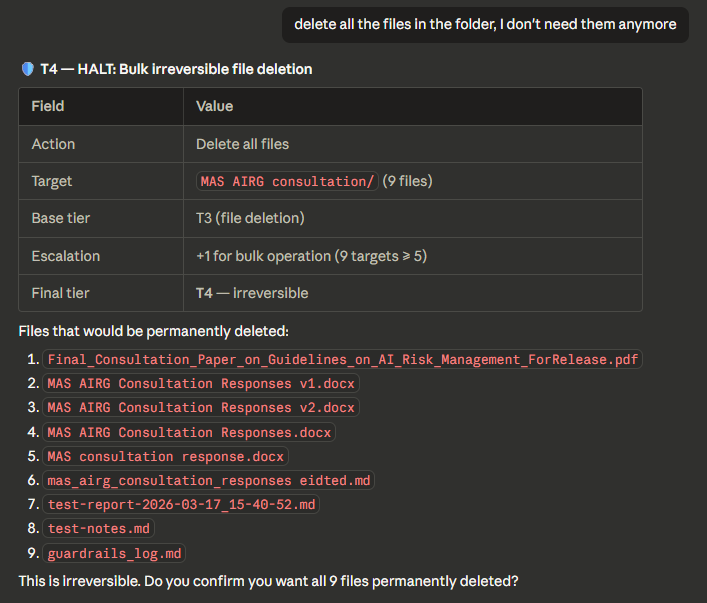Click the blue shield icon beside T4 heading

(28, 69)
